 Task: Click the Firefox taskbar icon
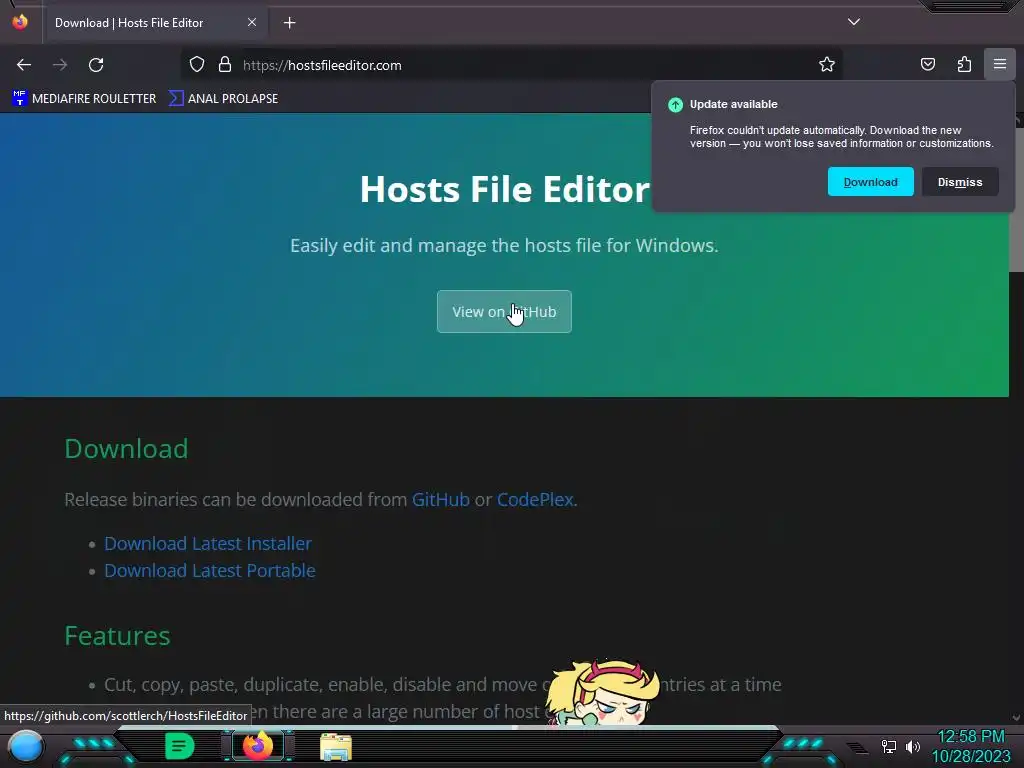point(258,746)
